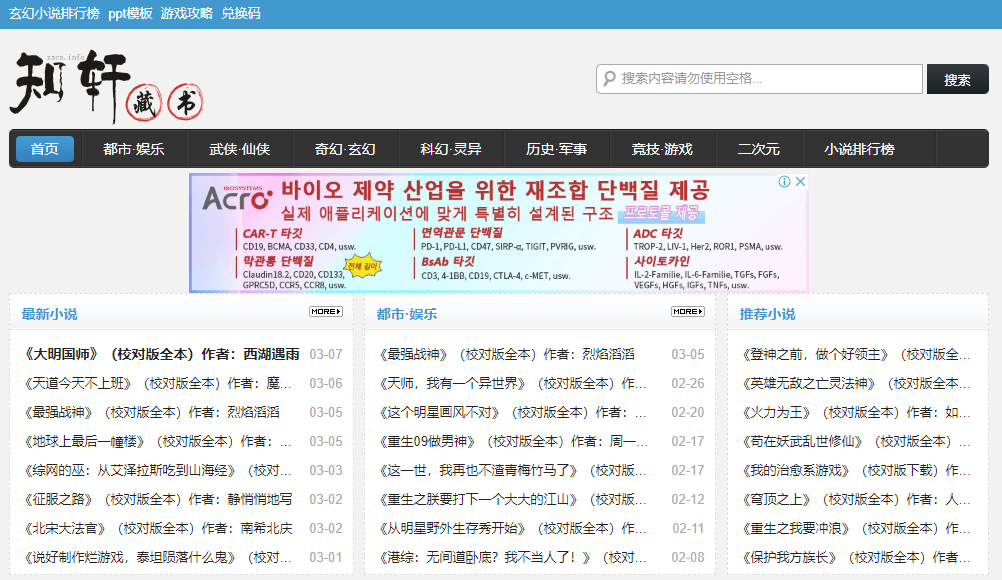
Task: Open 小说排行榜 in the navigation bar
Action: click(859, 149)
